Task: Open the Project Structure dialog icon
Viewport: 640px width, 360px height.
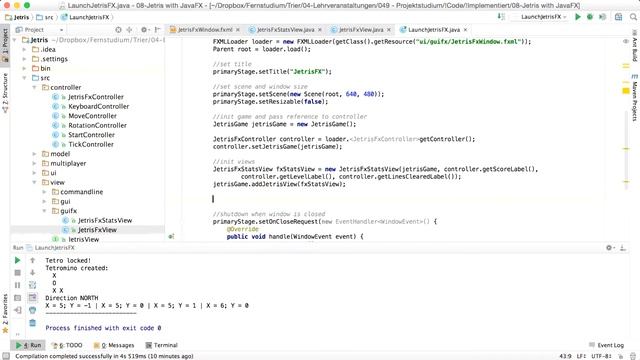Action: (x=618, y=17)
